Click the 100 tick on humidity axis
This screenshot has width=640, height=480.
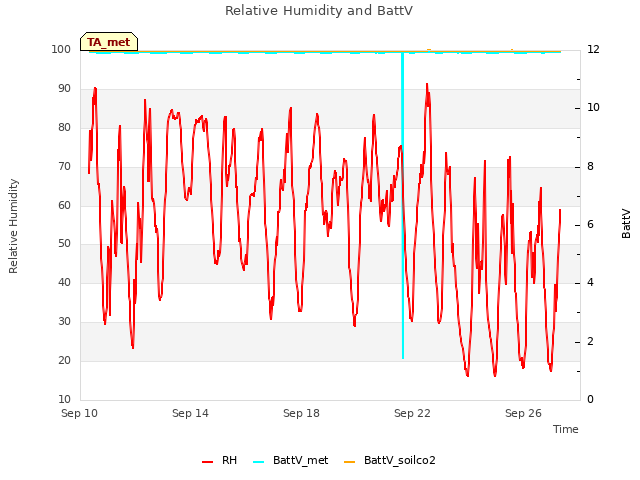point(61,49)
